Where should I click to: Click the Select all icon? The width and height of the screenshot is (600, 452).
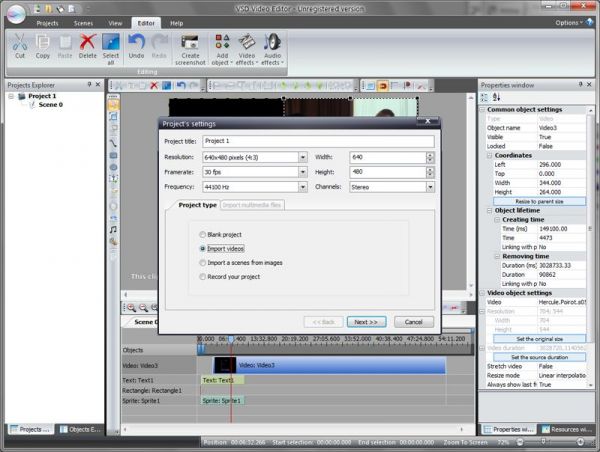click(111, 42)
